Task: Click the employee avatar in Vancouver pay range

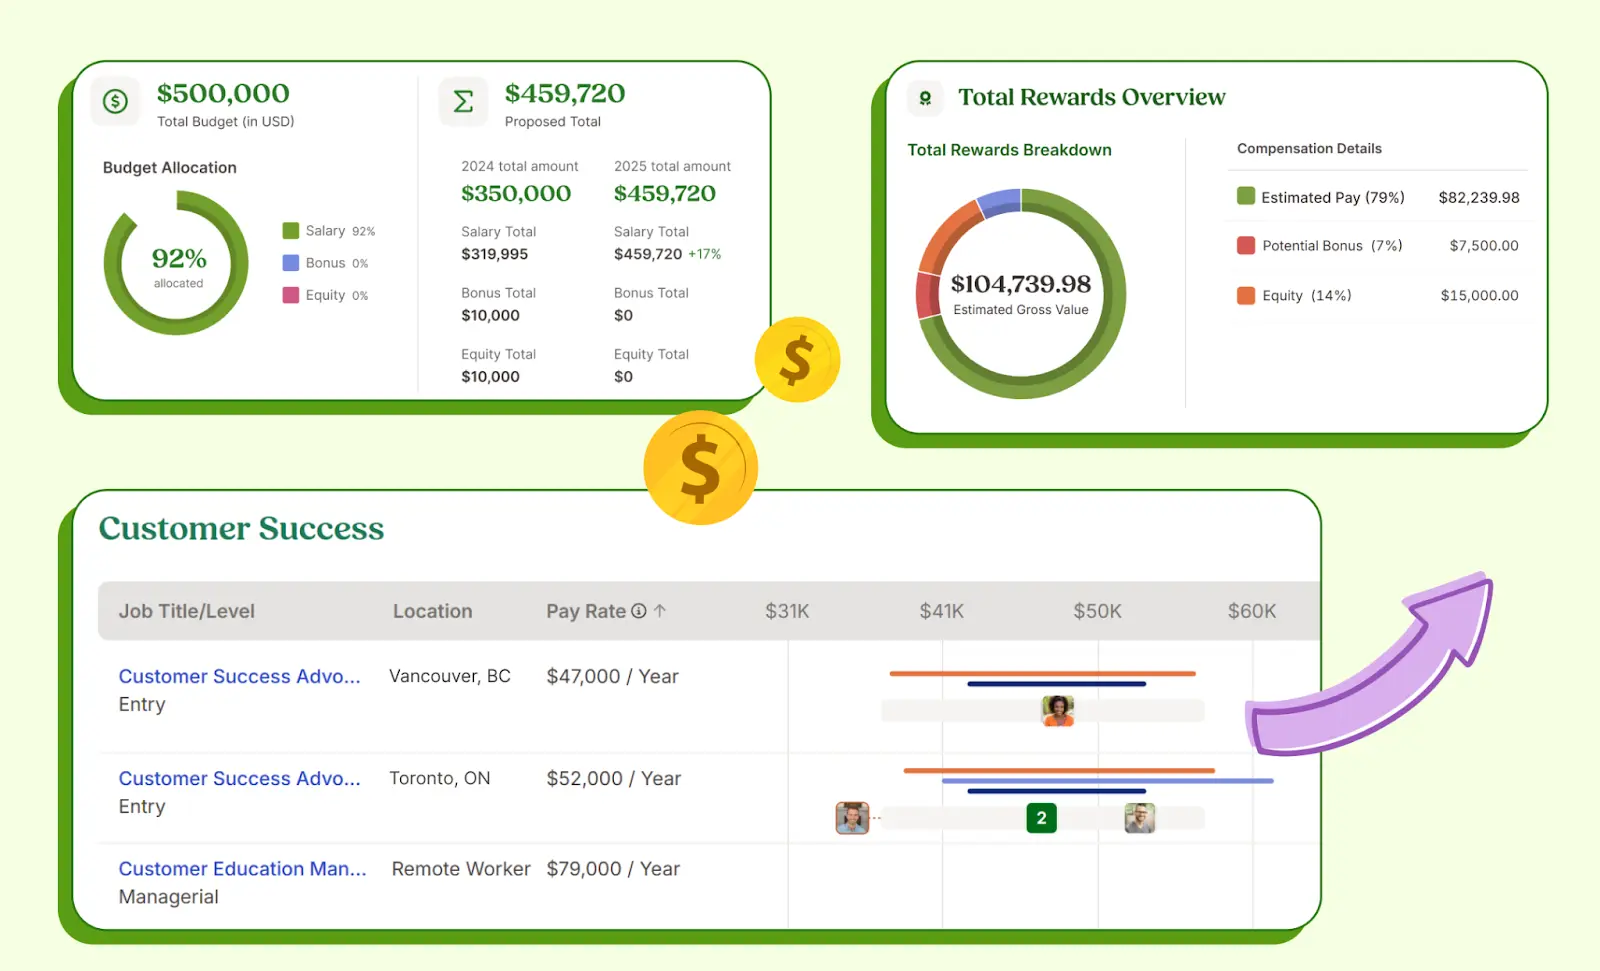Action: click(x=1057, y=710)
